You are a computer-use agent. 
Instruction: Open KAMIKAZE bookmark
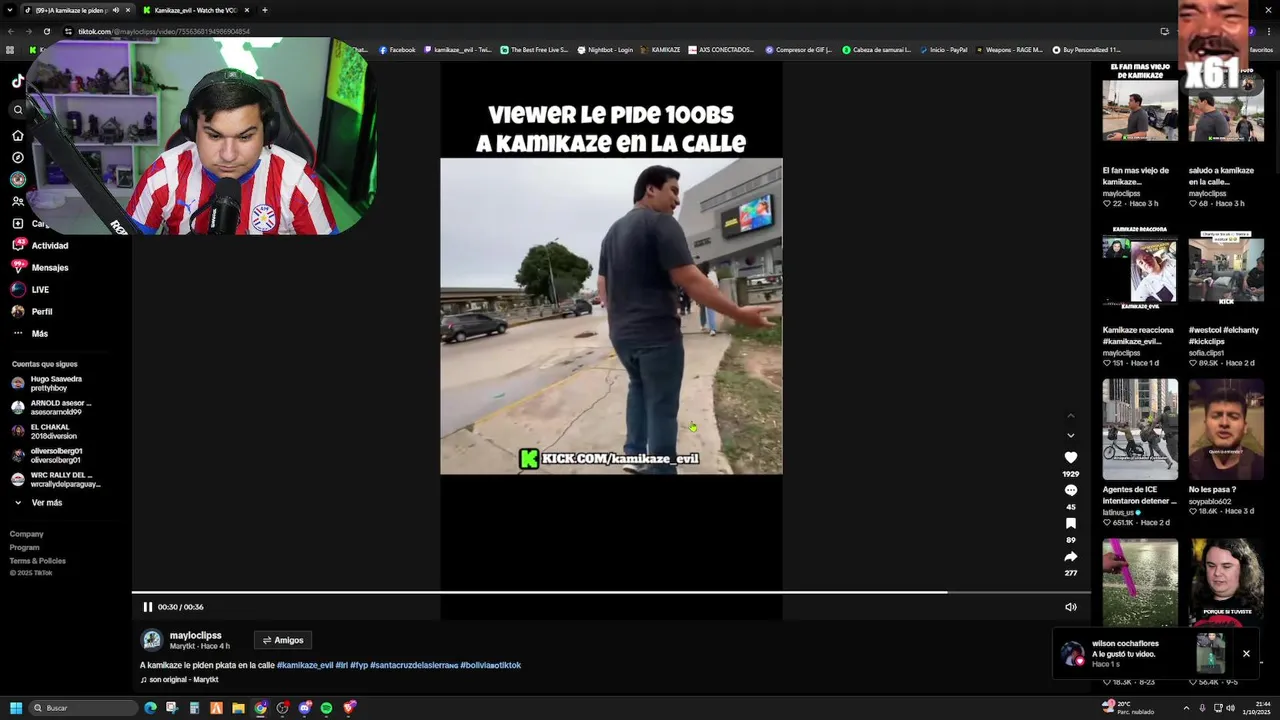660,50
